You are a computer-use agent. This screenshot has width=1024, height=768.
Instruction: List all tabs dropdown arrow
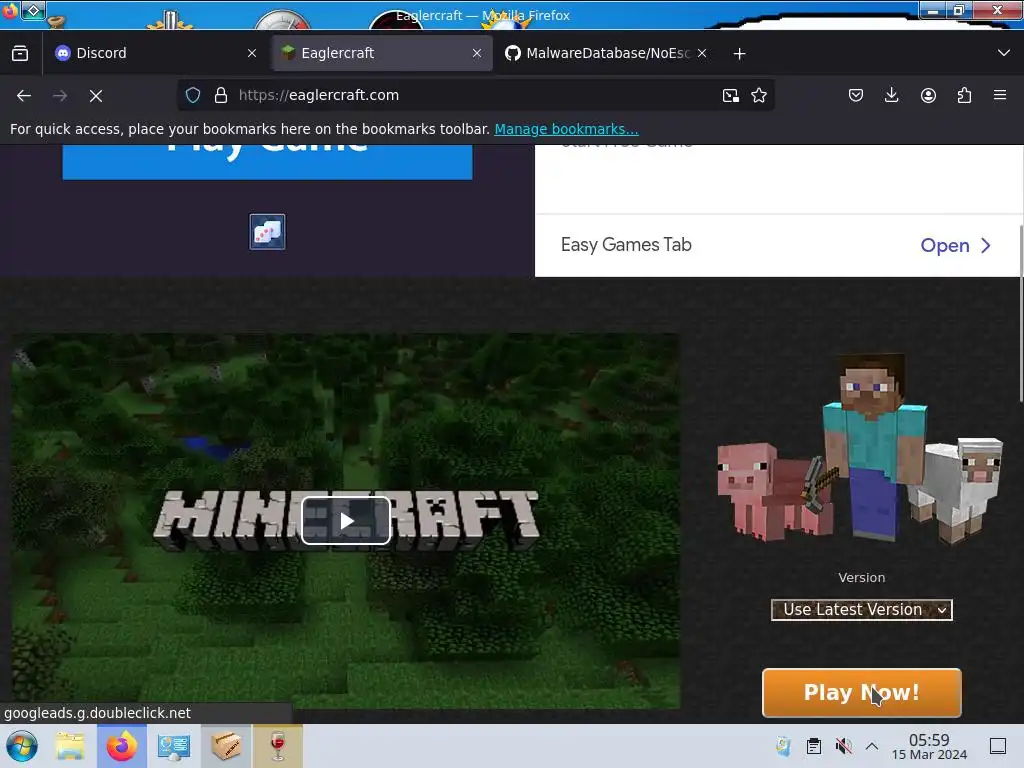tap(1004, 53)
